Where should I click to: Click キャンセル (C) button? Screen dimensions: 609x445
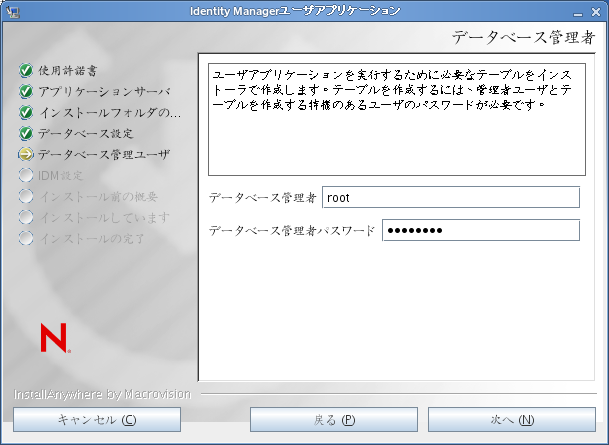[x=97, y=419]
